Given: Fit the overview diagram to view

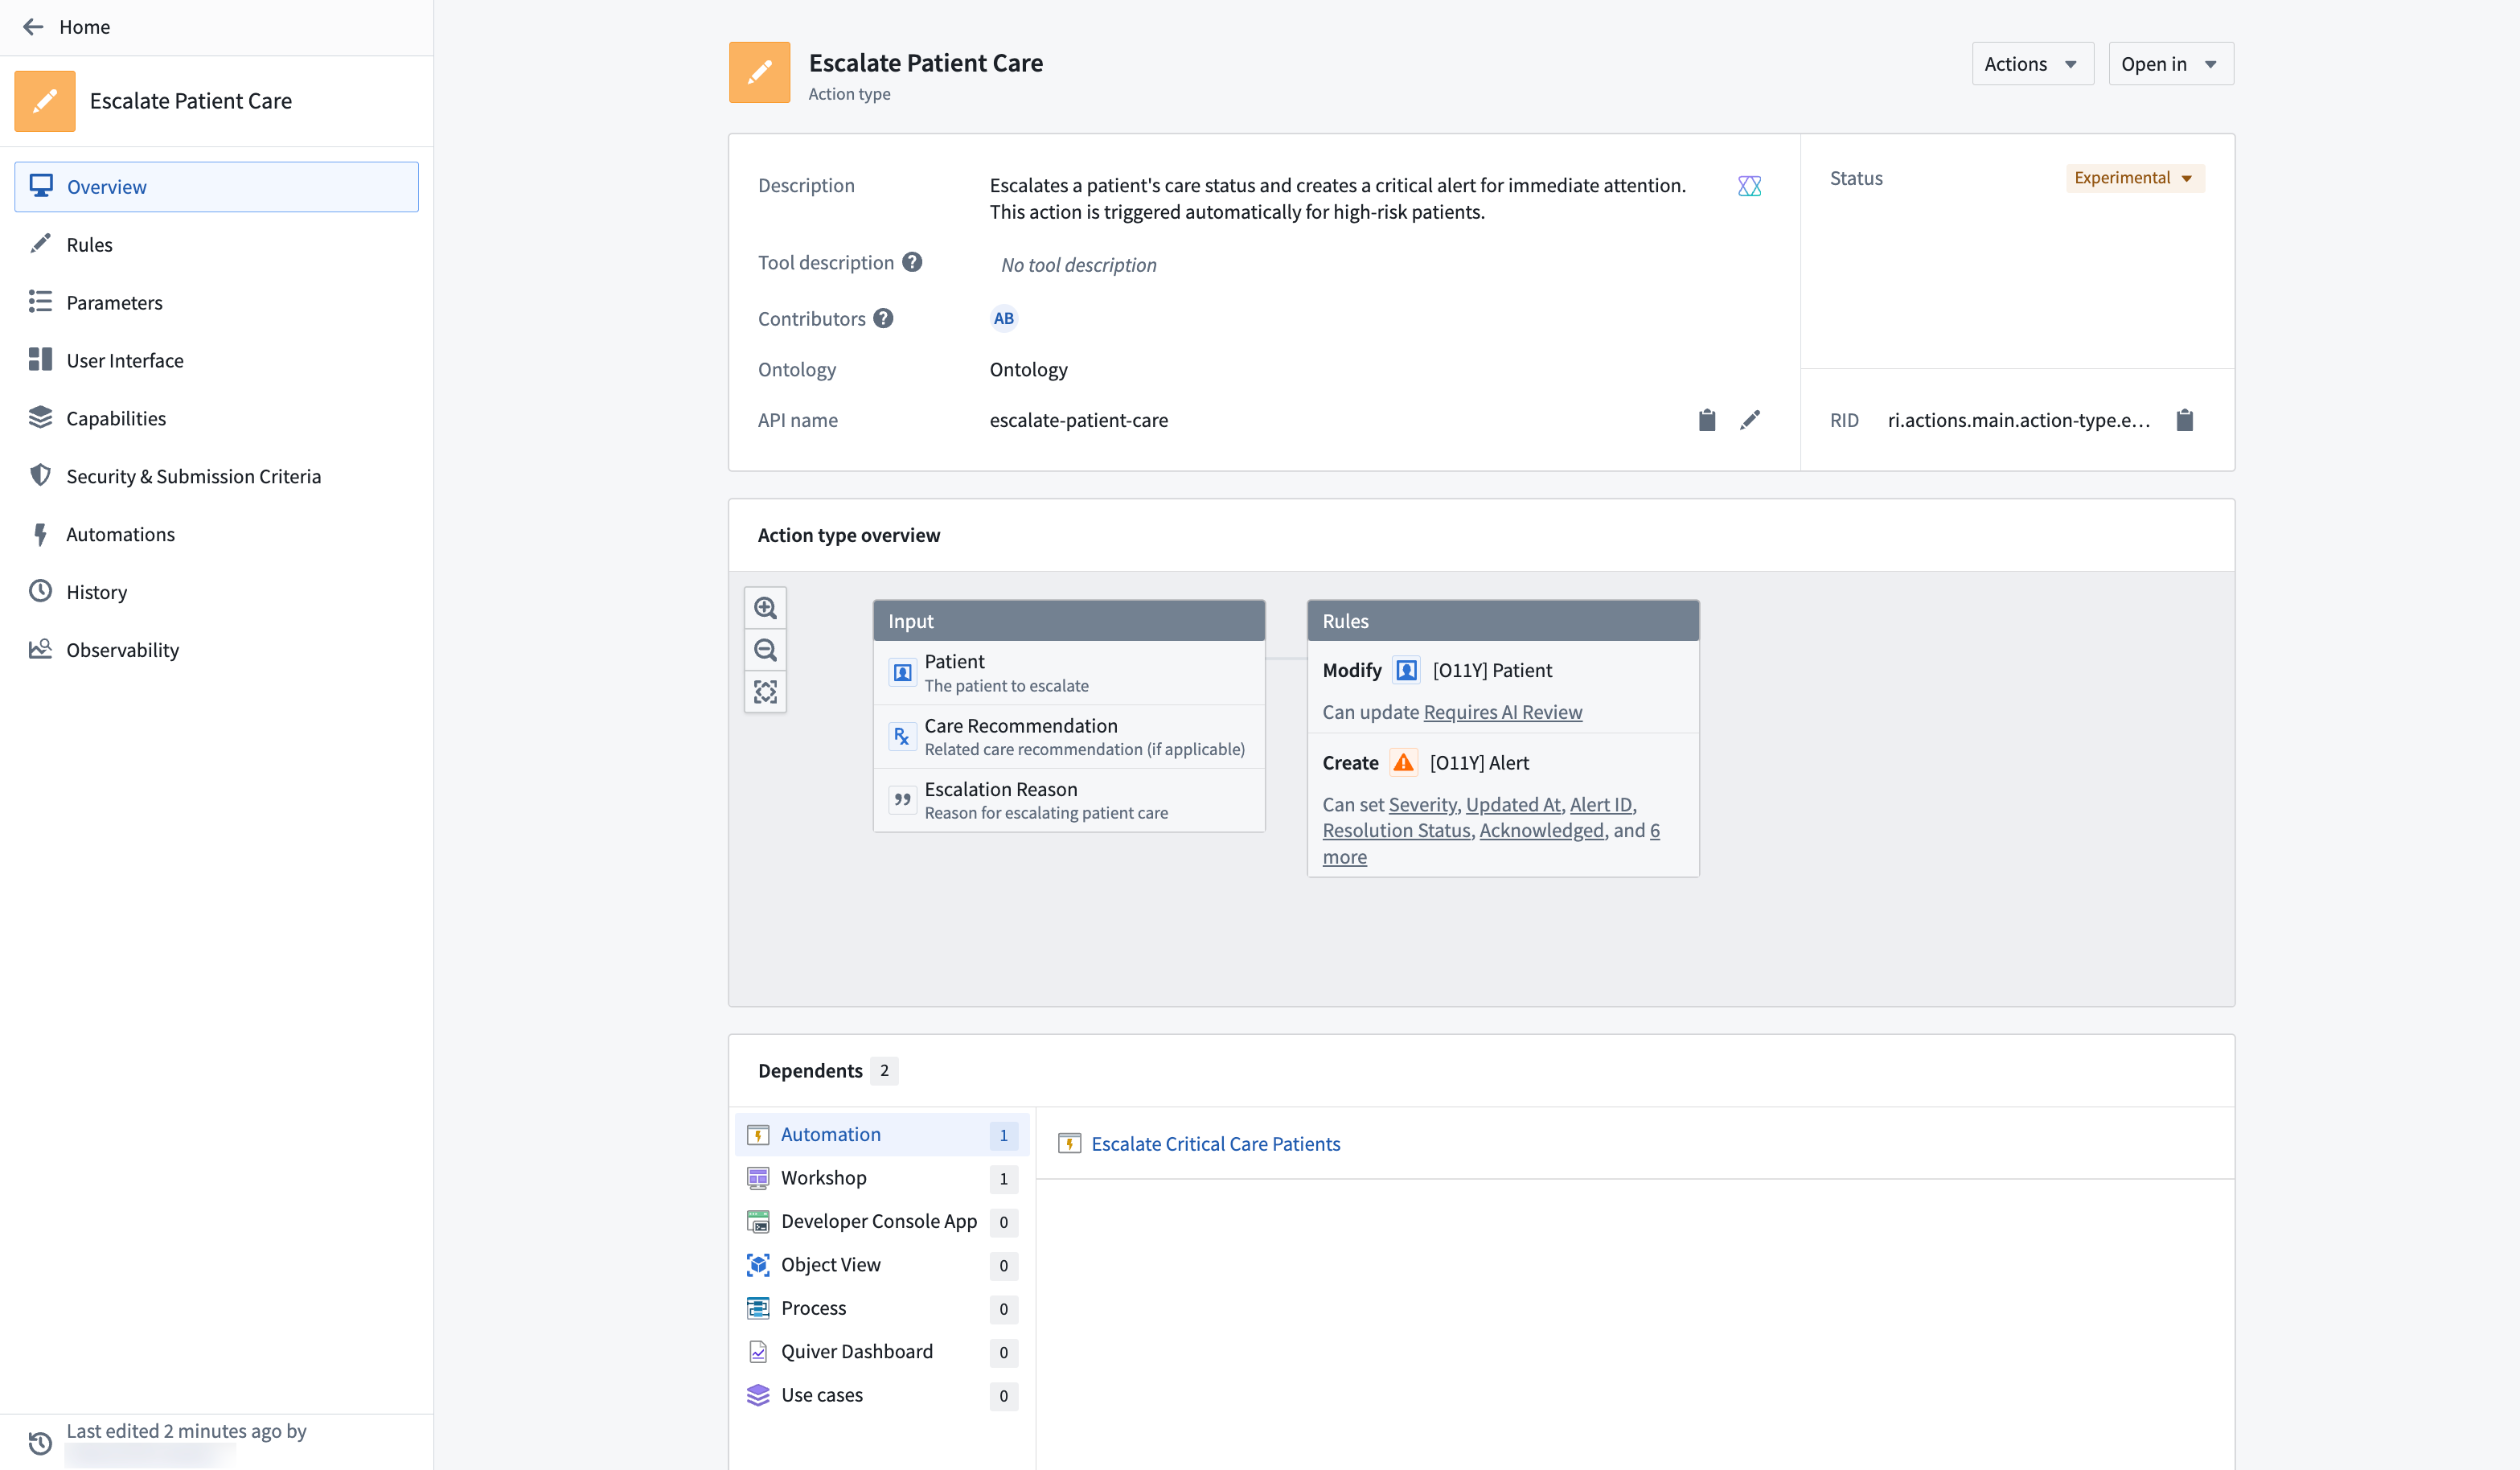Looking at the screenshot, I should click(x=765, y=691).
